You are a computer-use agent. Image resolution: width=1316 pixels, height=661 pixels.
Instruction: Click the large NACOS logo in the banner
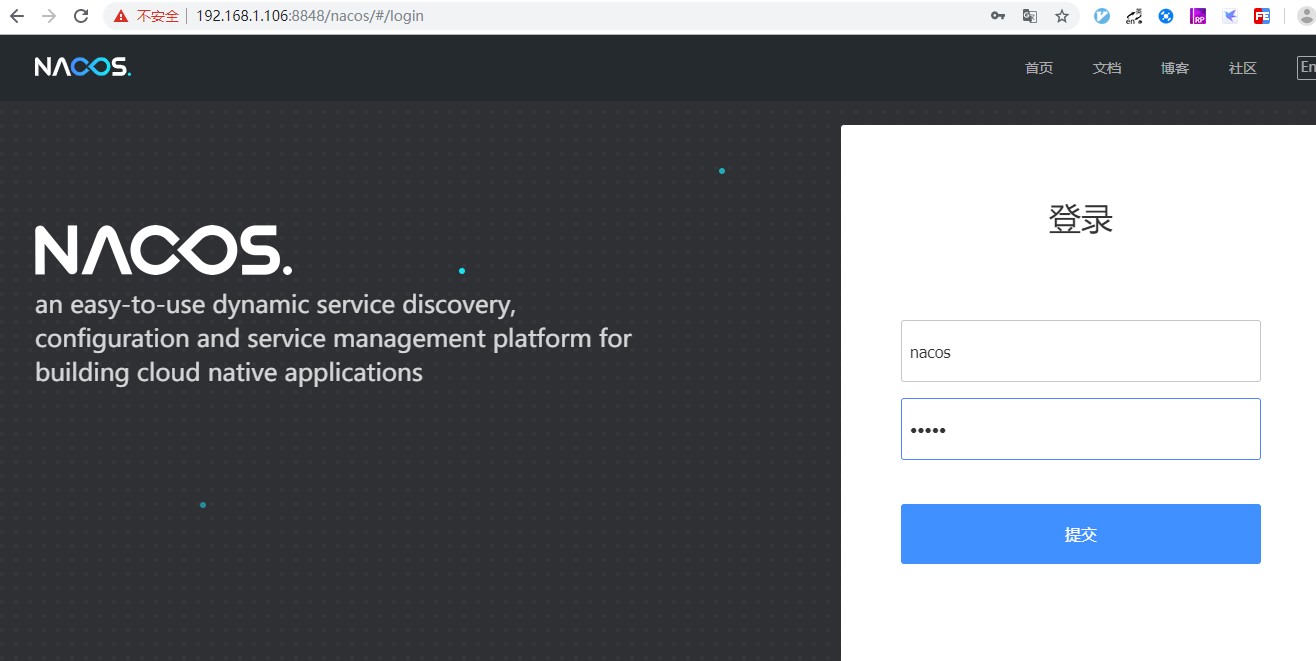coord(164,250)
